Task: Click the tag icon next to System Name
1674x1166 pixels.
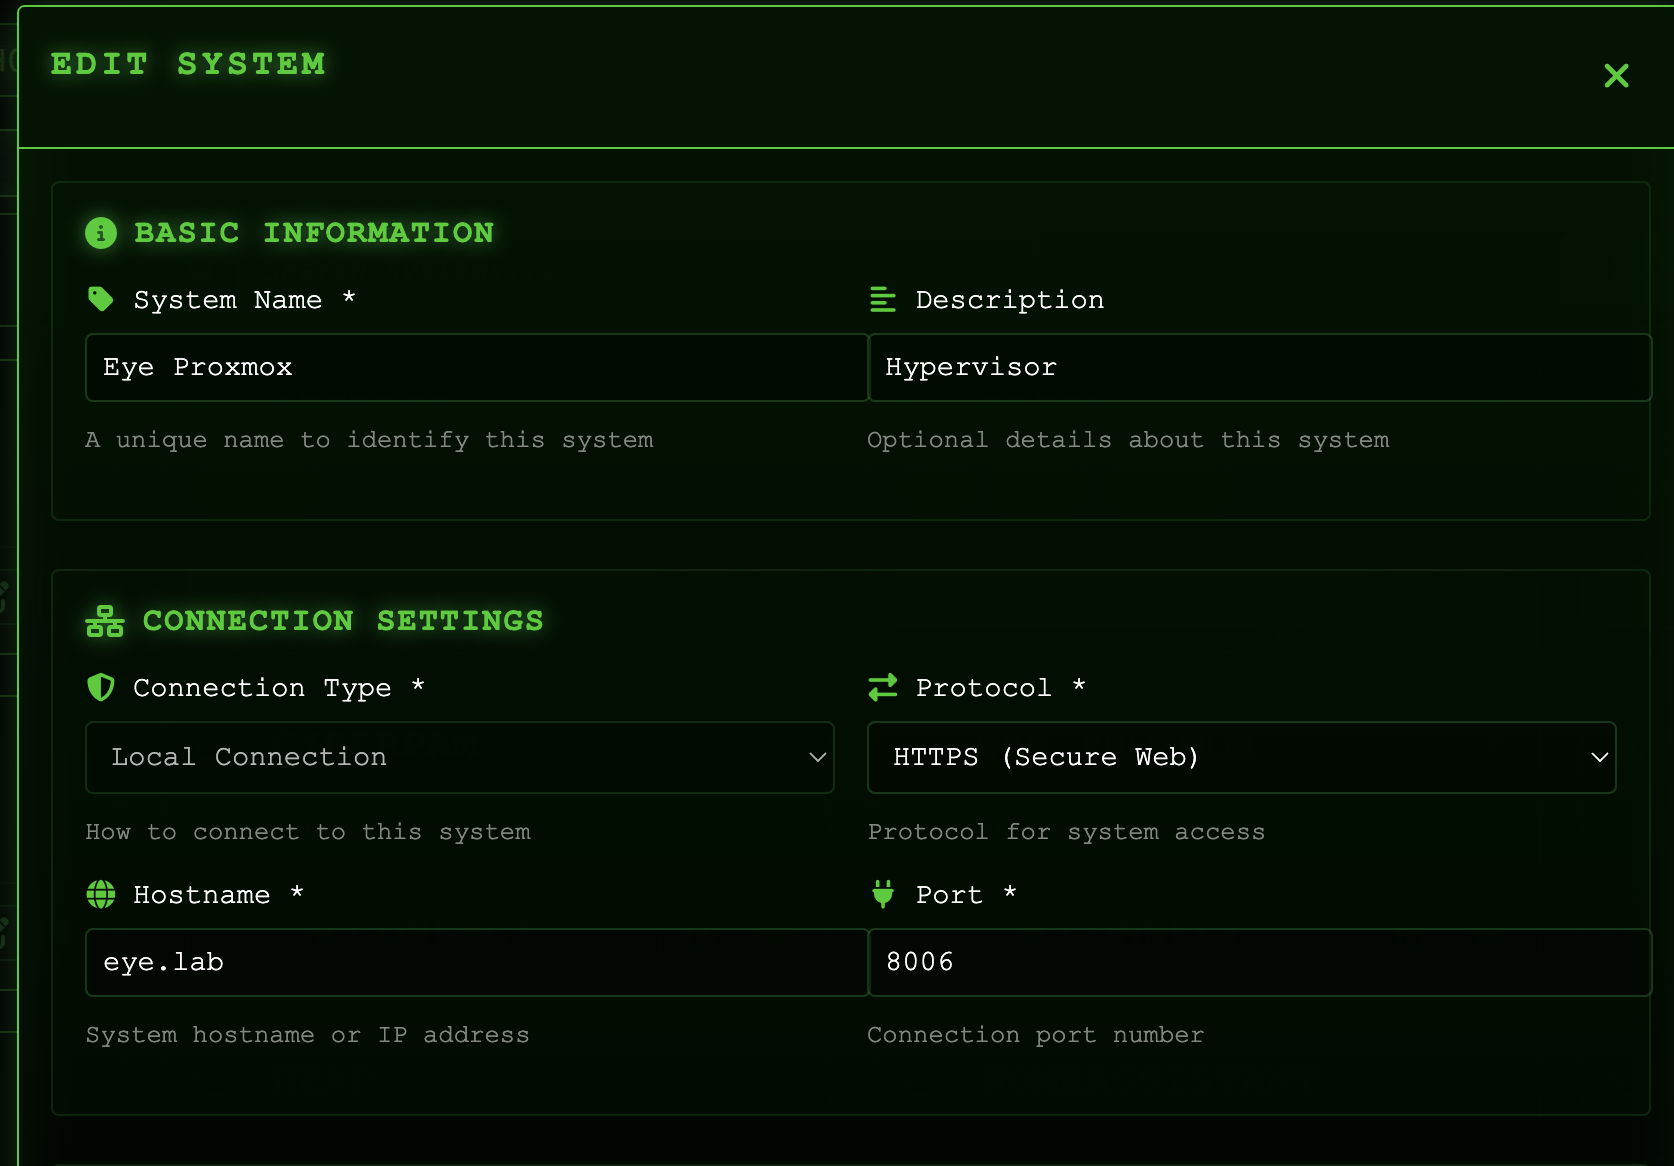Action: [101, 299]
